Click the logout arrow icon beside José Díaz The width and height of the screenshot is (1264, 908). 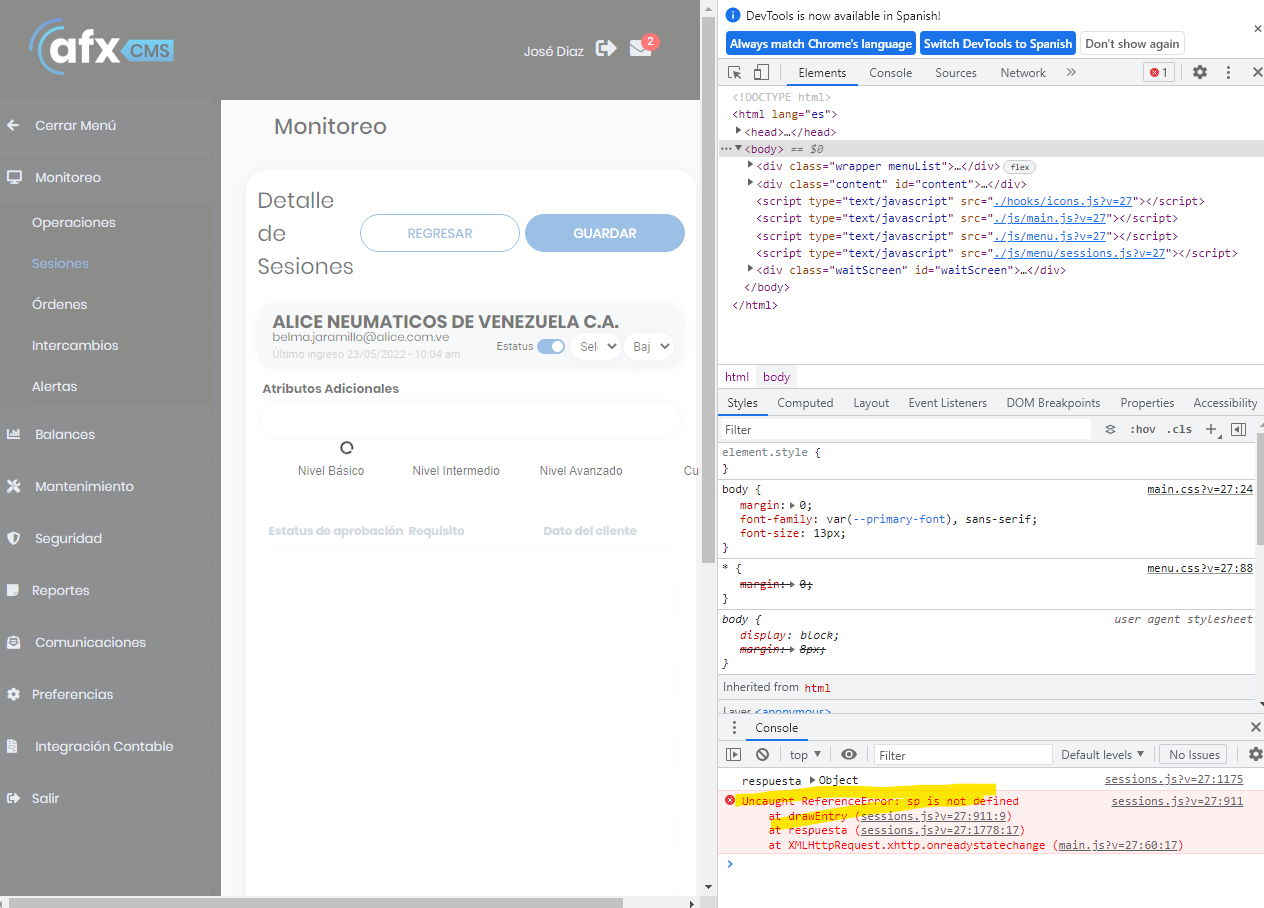coord(606,48)
